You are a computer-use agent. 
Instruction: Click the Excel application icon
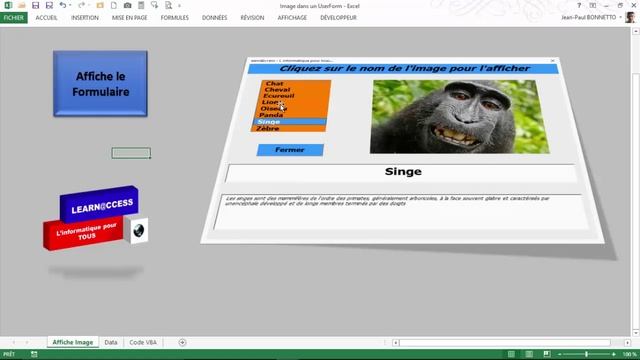click(8, 5)
